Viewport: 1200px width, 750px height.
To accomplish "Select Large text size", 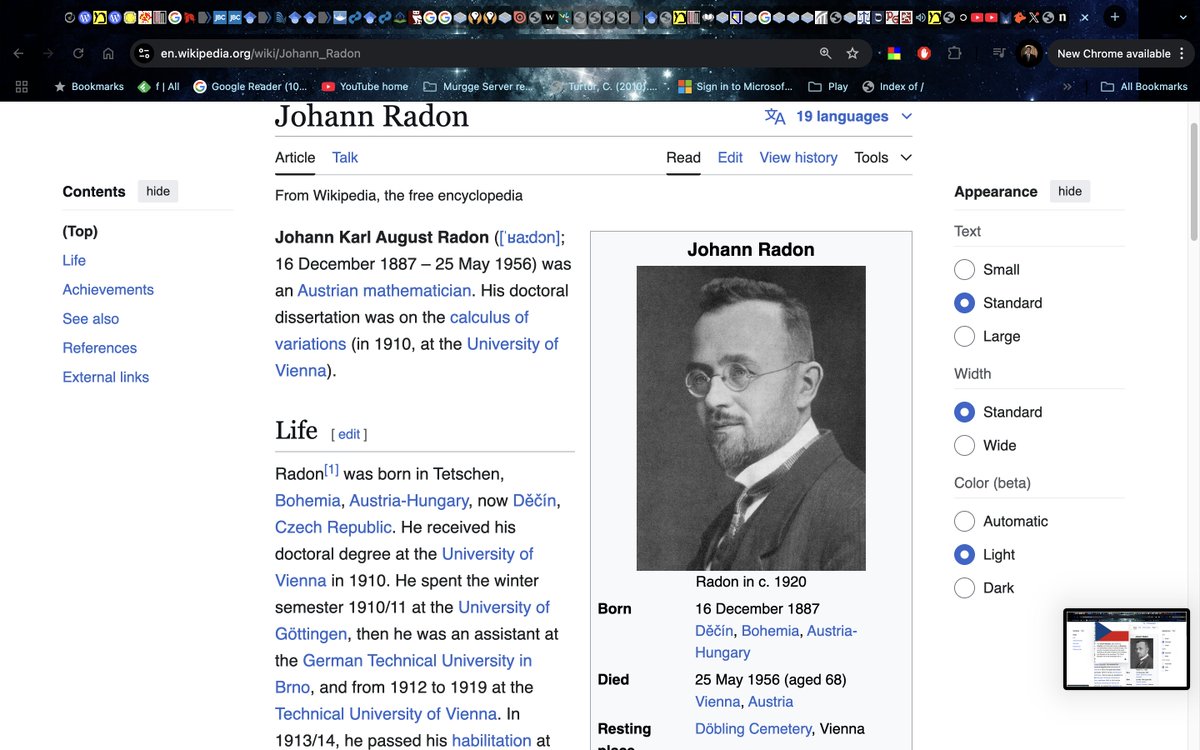I will (964, 336).
